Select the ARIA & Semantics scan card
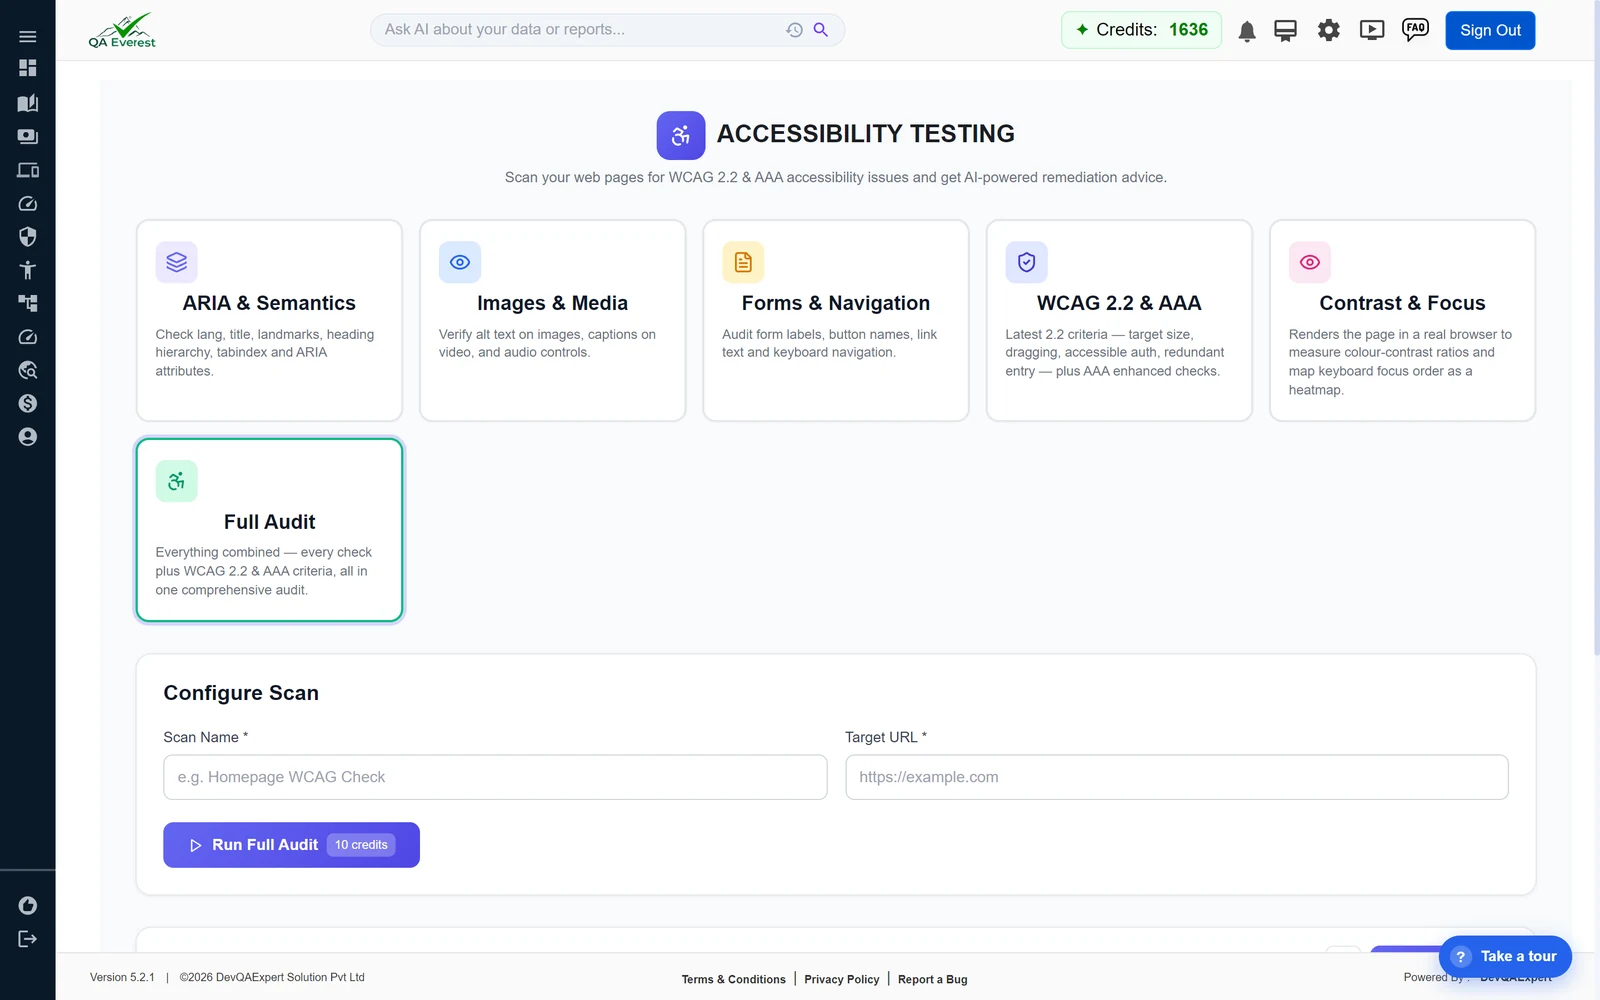The width and height of the screenshot is (1600, 1000). click(x=269, y=320)
